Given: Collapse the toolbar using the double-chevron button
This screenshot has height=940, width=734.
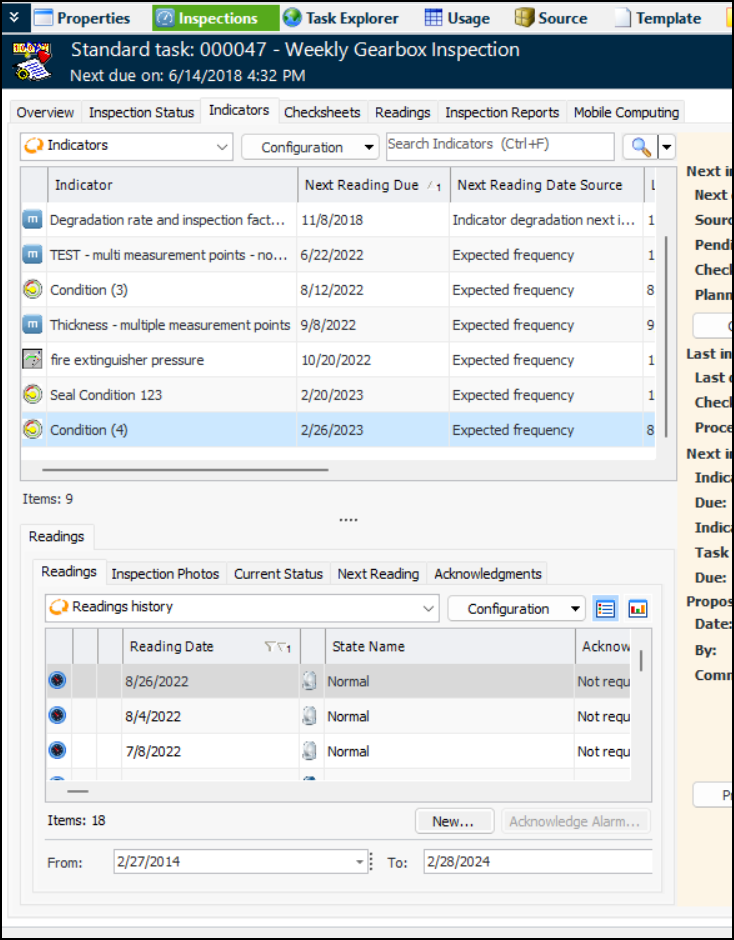Looking at the screenshot, I should coord(13,17).
